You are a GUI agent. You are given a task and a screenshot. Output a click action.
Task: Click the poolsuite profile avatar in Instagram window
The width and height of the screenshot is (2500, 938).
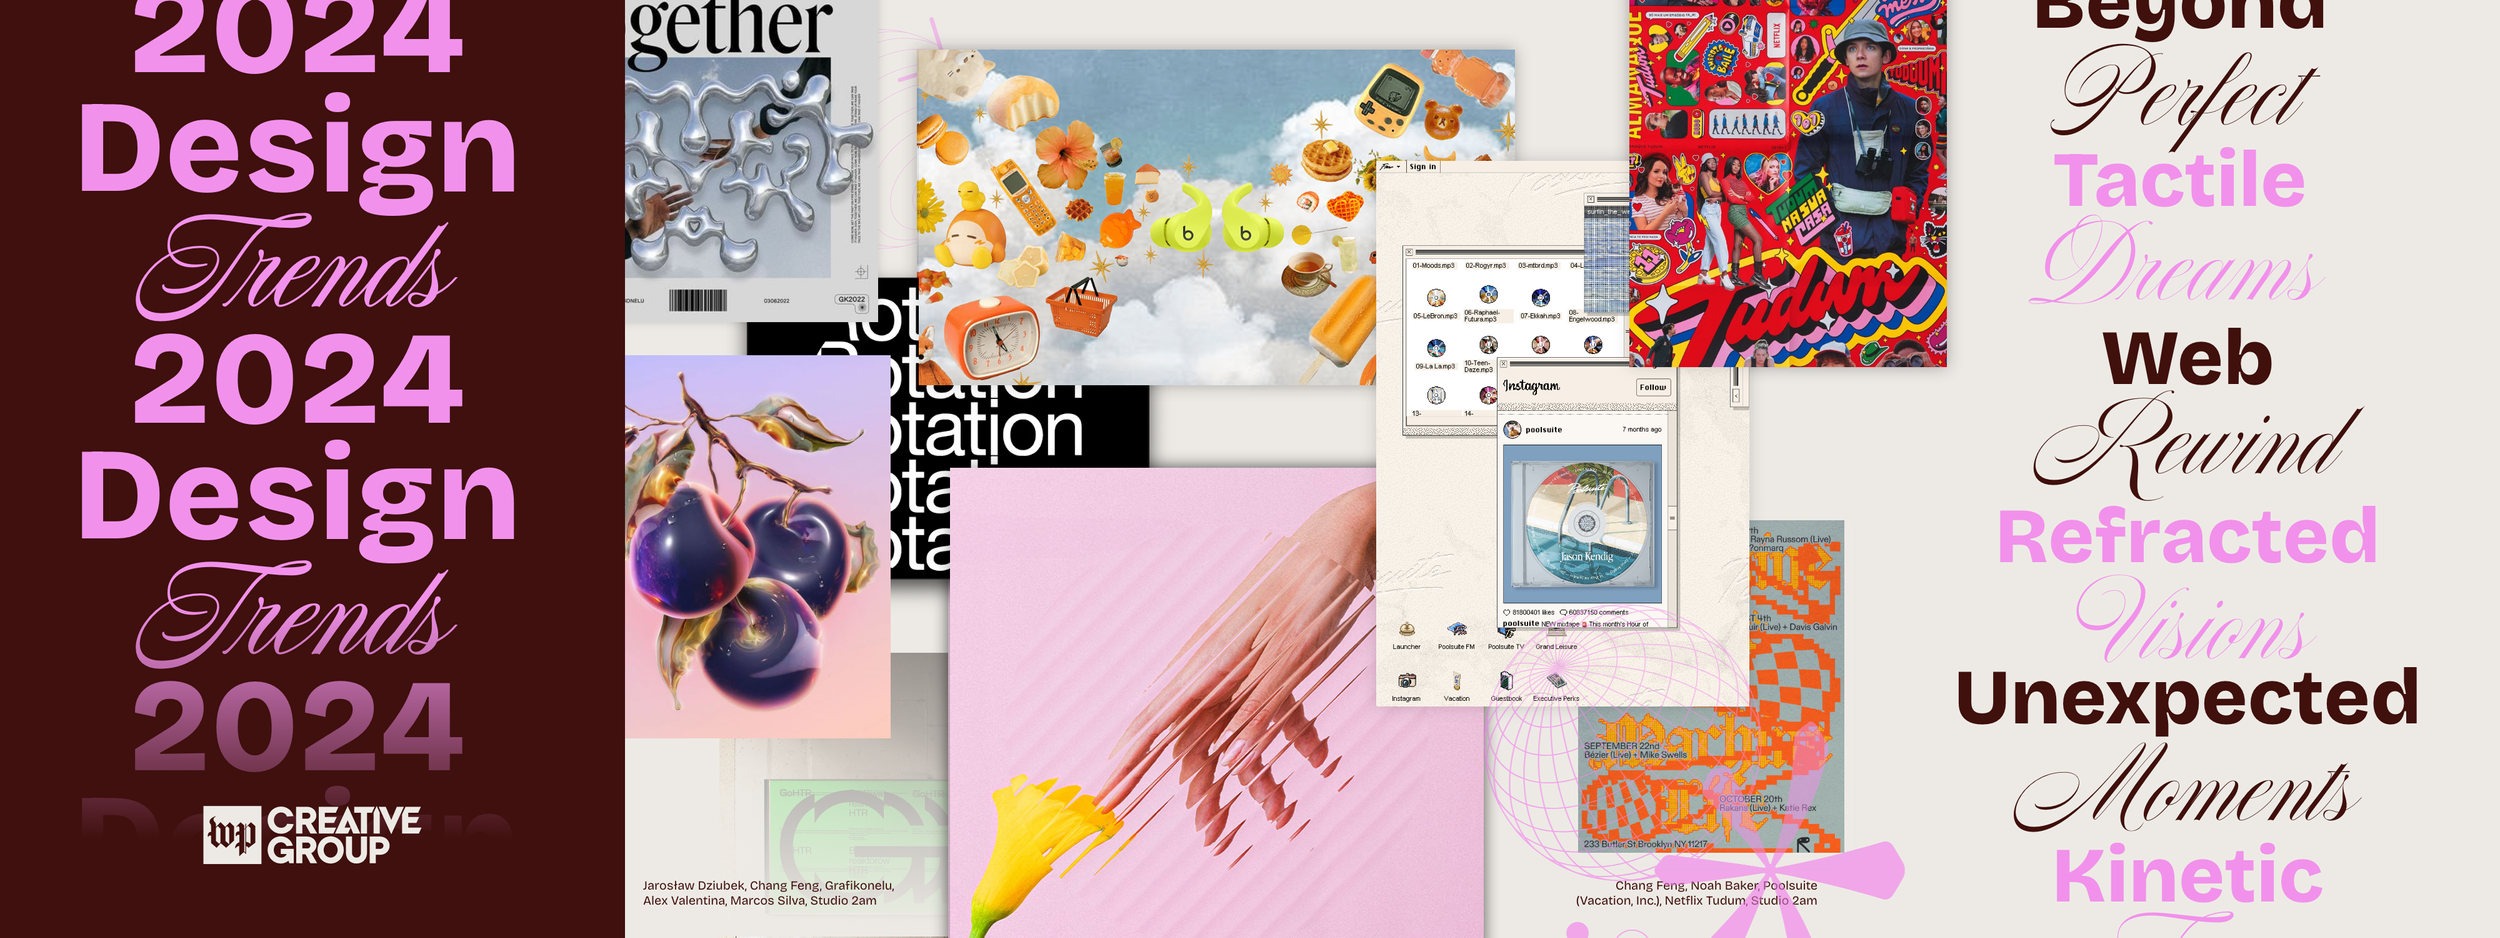pyautogui.click(x=1513, y=429)
